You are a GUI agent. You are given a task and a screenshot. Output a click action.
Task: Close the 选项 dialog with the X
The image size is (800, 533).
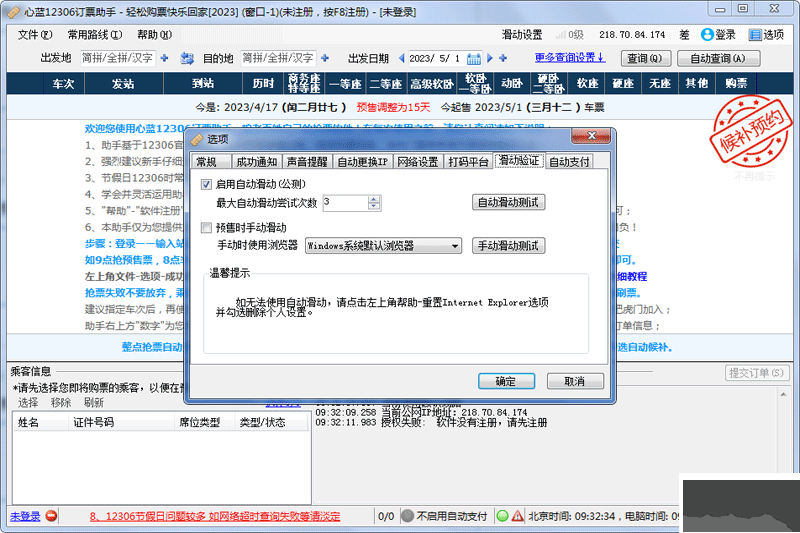click(x=591, y=136)
